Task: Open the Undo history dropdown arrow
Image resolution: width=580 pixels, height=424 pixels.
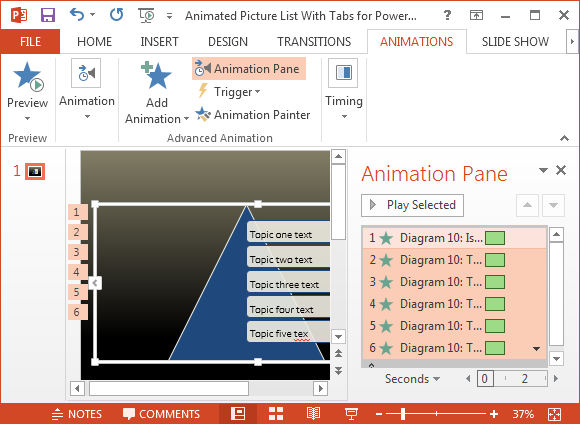Action: (x=92, y=15)
